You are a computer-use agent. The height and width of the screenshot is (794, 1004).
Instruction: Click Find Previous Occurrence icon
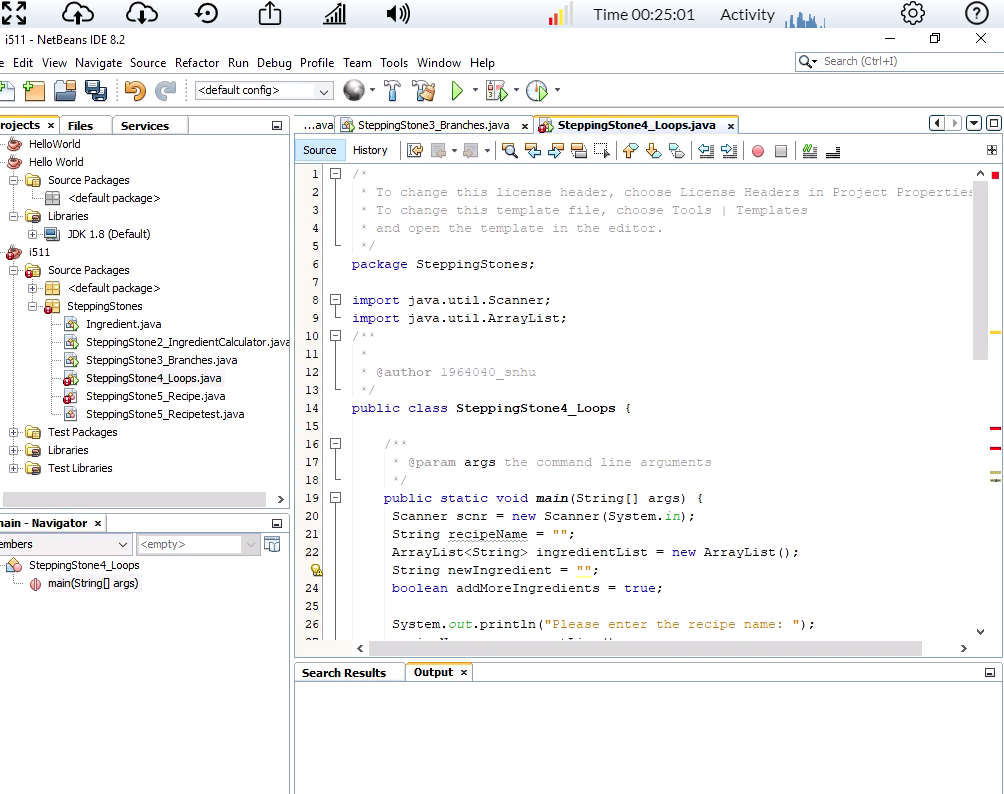[x=533, y=151]
